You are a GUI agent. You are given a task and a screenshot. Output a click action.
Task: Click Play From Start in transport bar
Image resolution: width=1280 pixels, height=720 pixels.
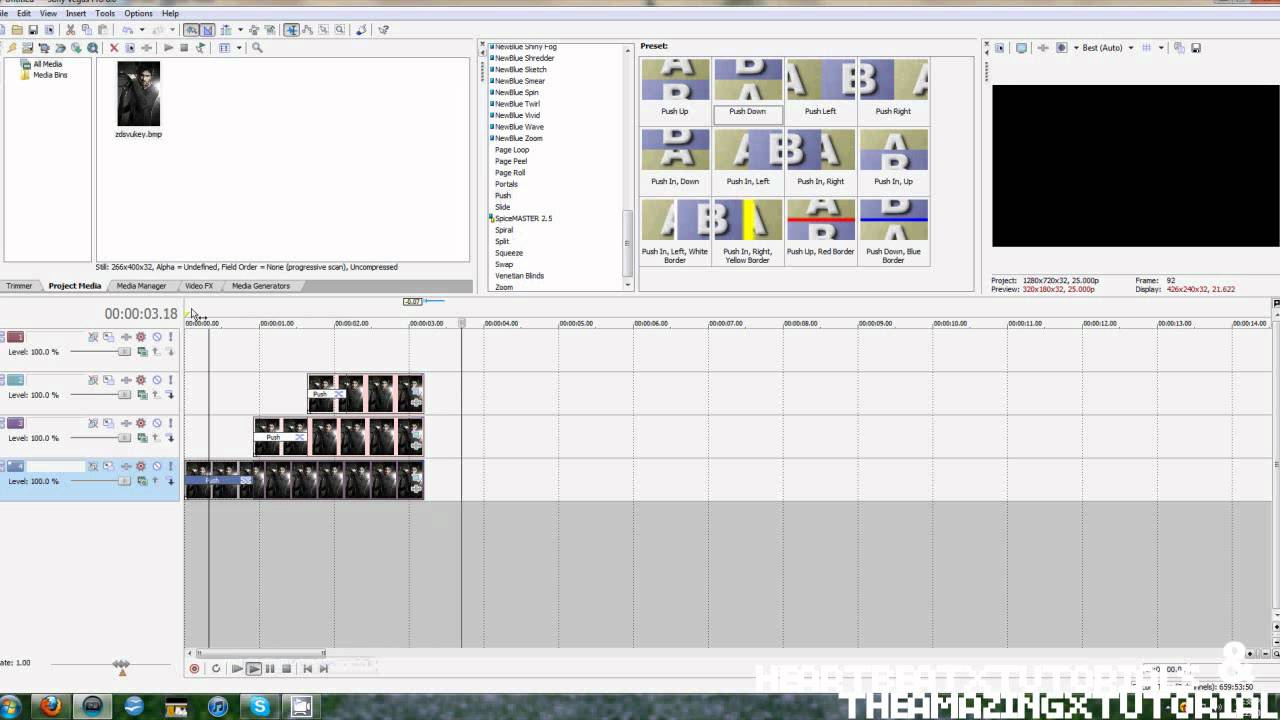pyautogui.click(x=237, y=668)
